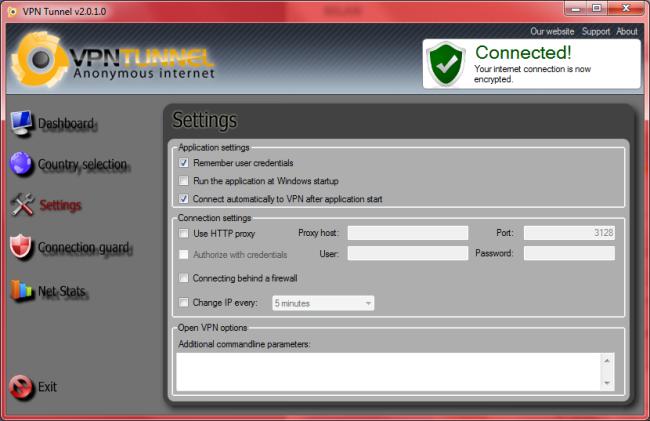Click the text box scrollbar up arrow

tap(607, 361)
